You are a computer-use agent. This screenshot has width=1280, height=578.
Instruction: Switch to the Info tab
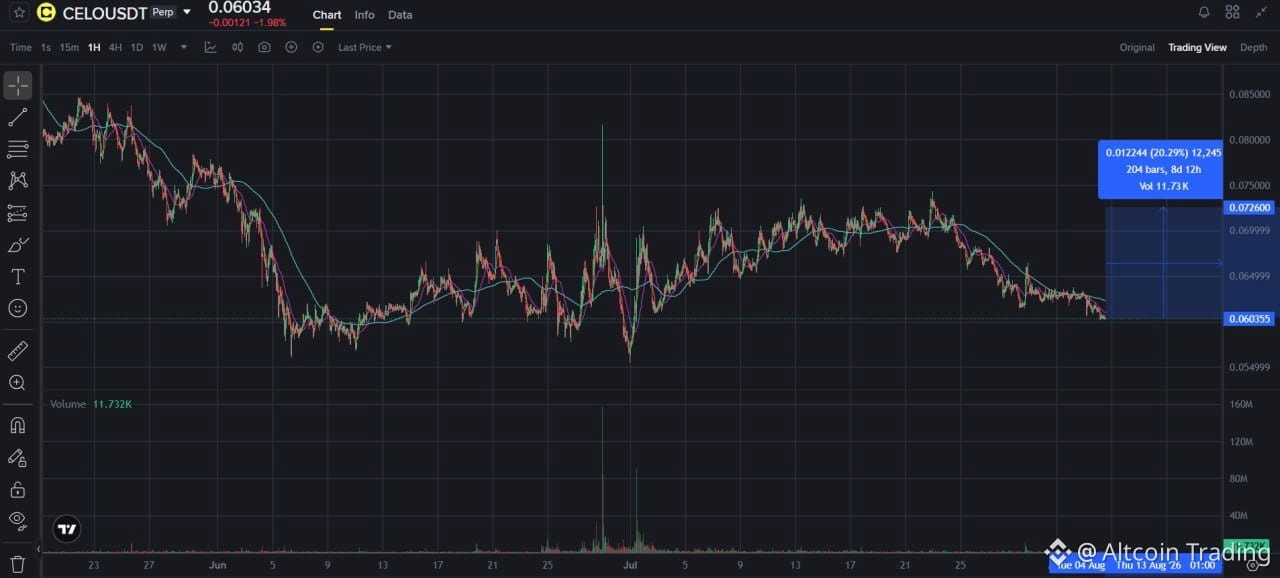coord(364,15)
